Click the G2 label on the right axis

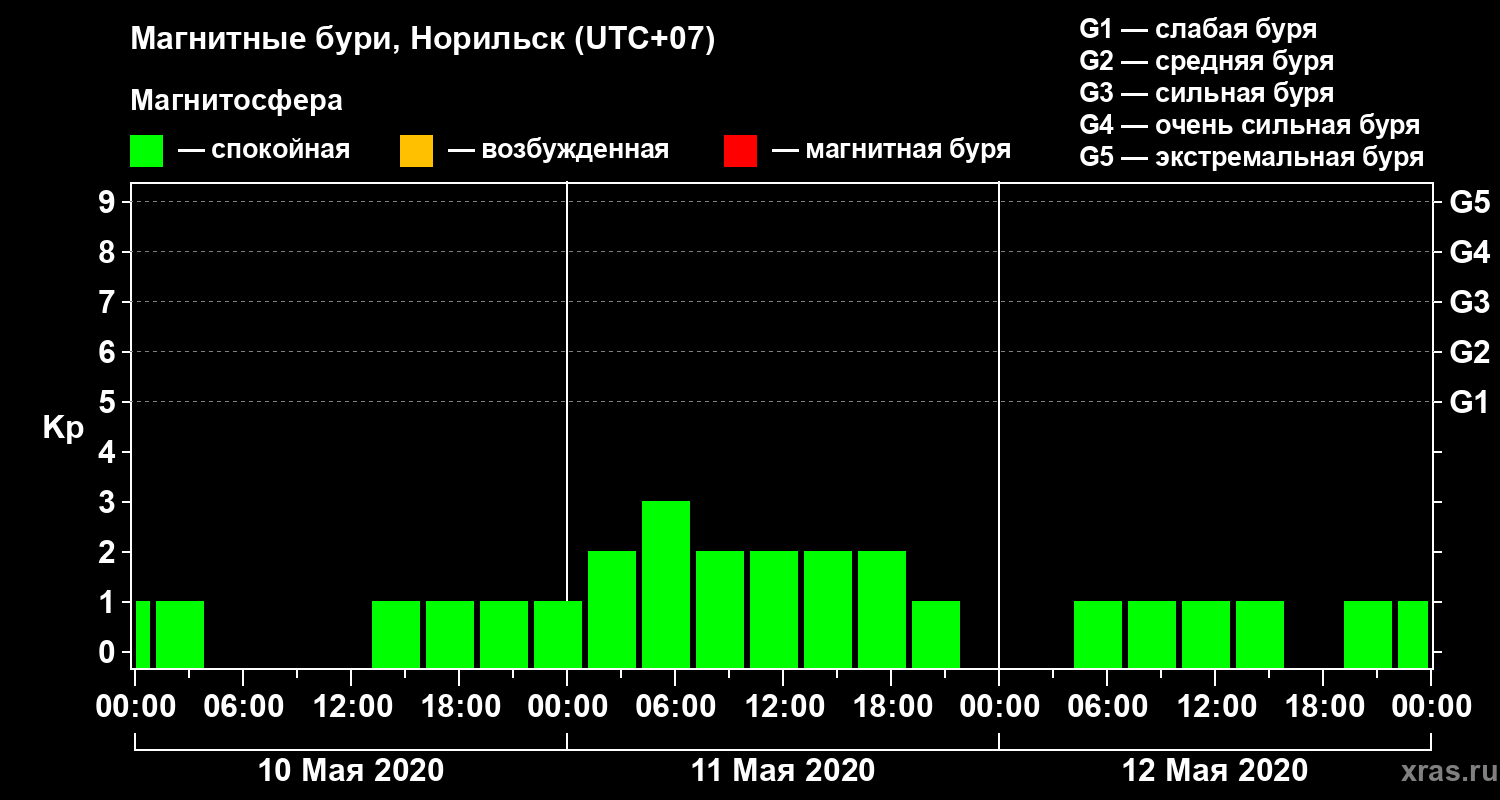[x=1470, y=352]
